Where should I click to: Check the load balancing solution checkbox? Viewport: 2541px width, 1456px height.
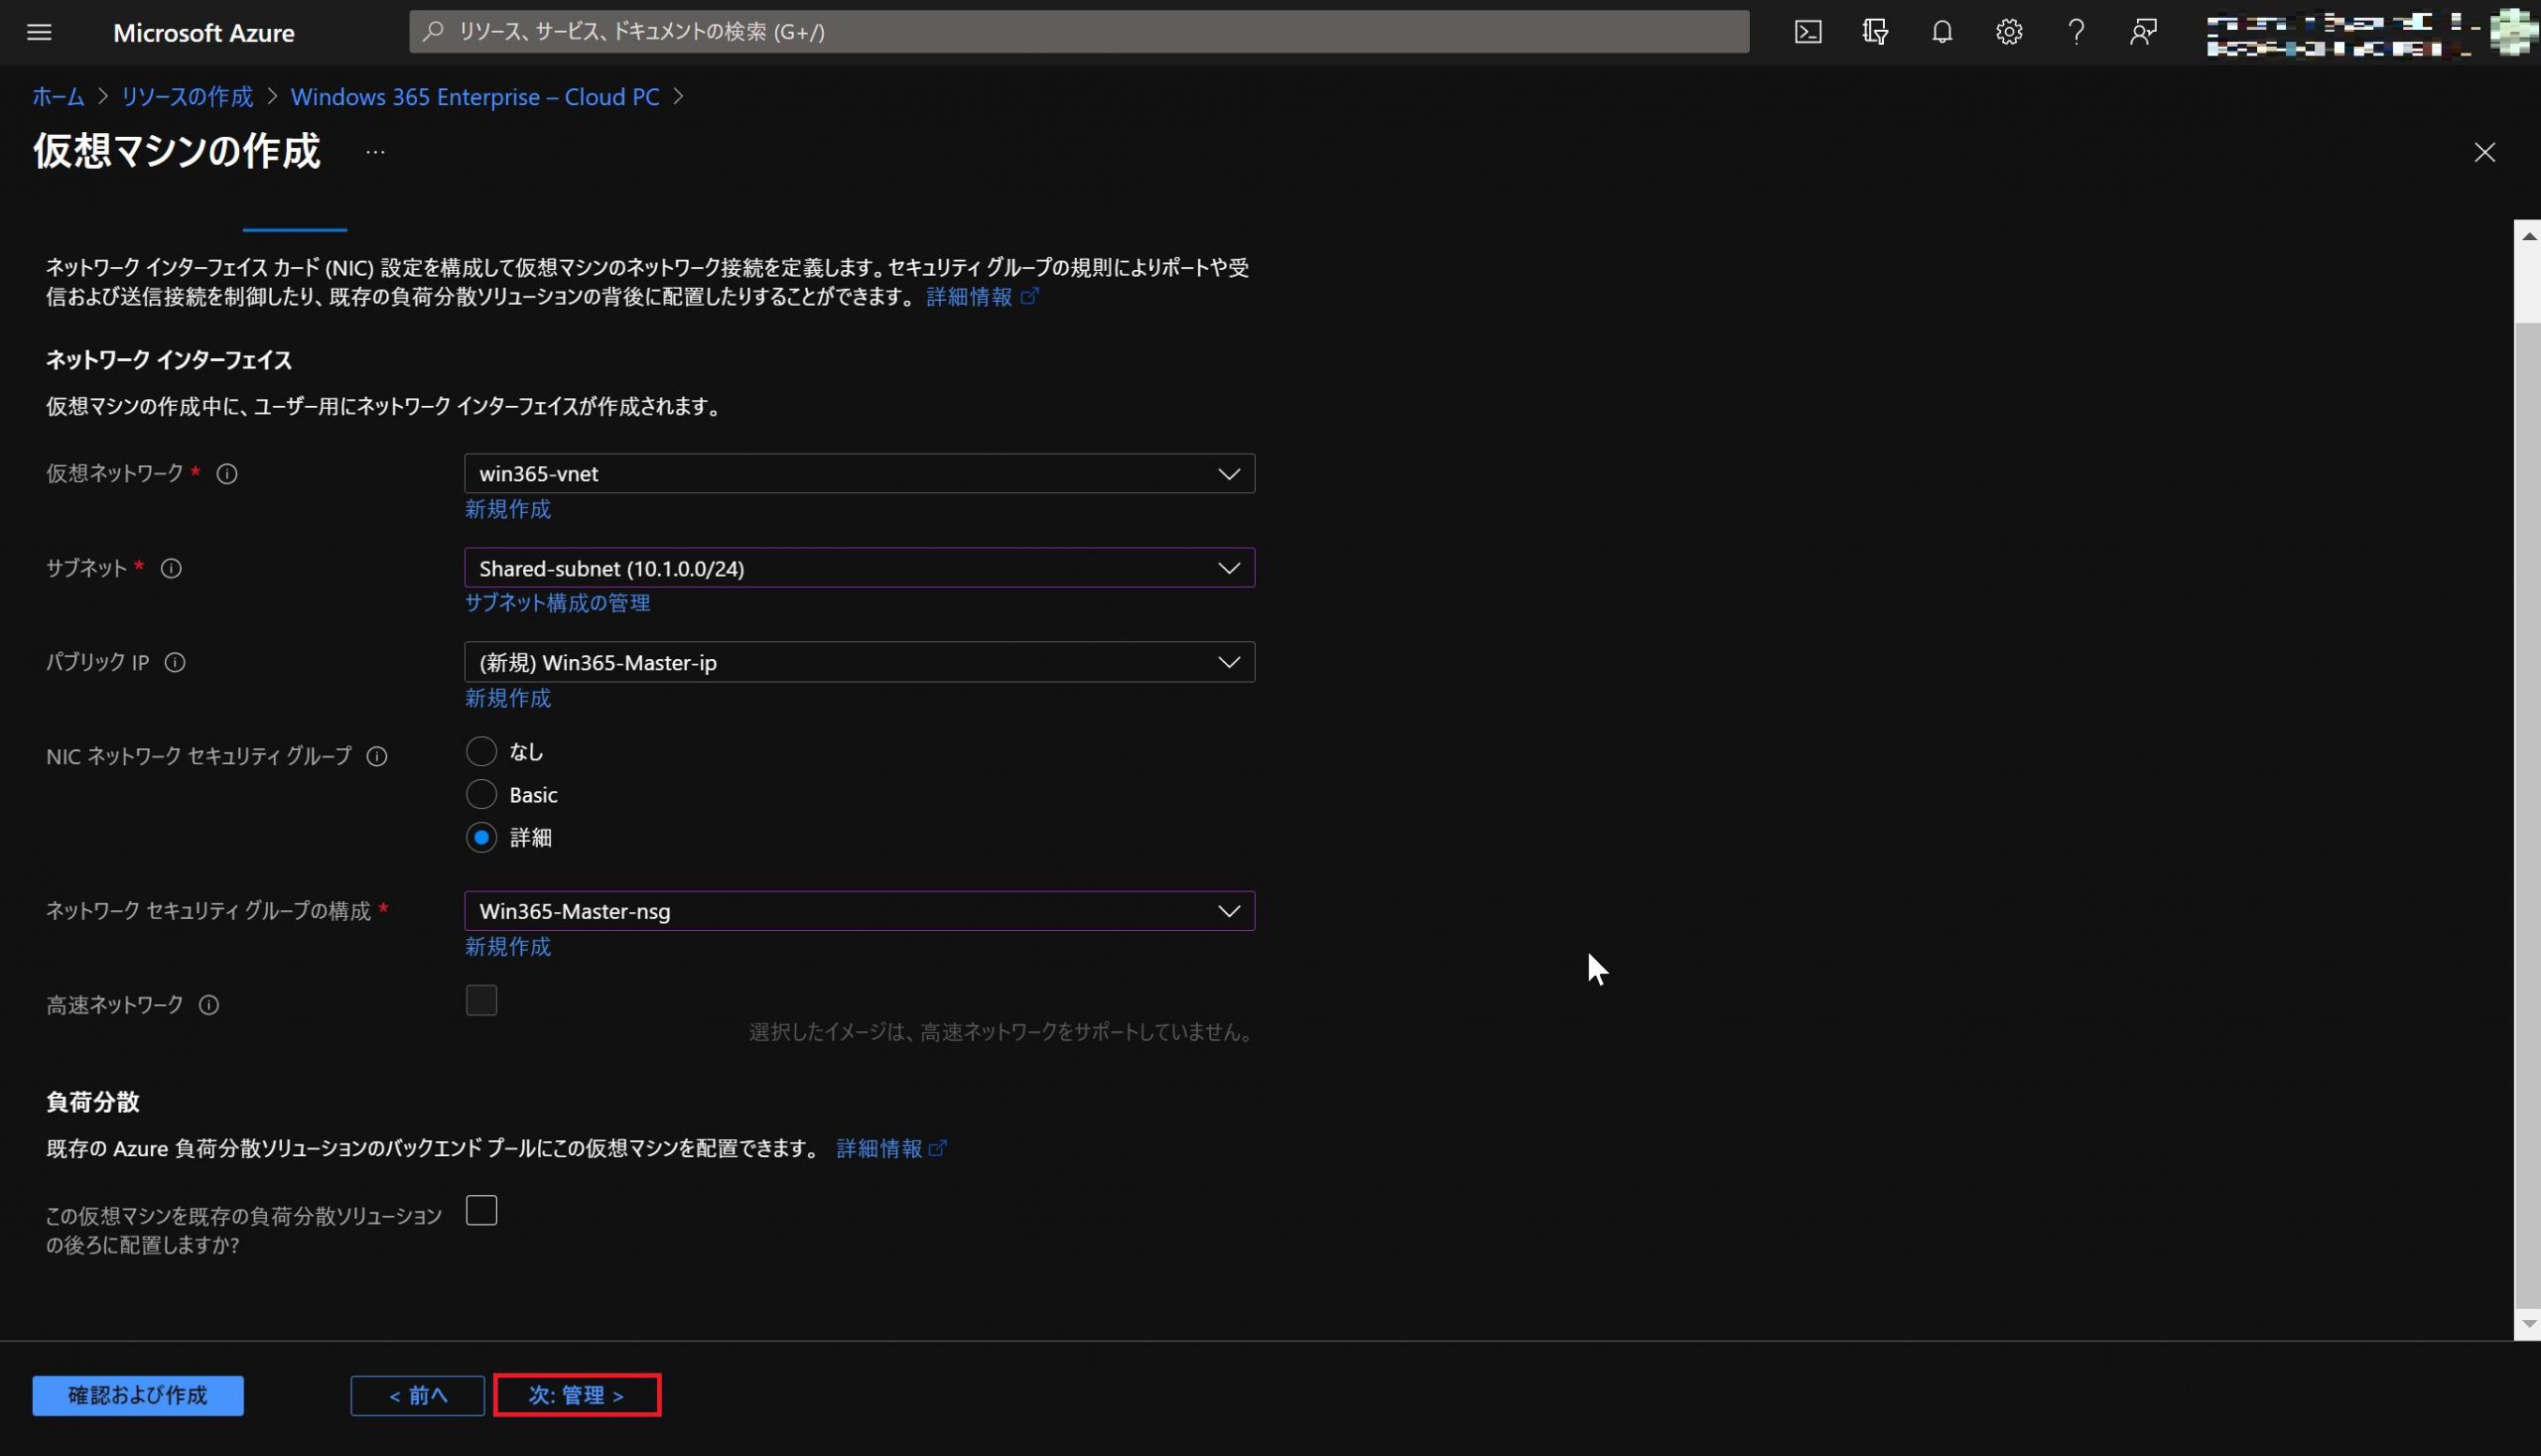click(481, 1211)
